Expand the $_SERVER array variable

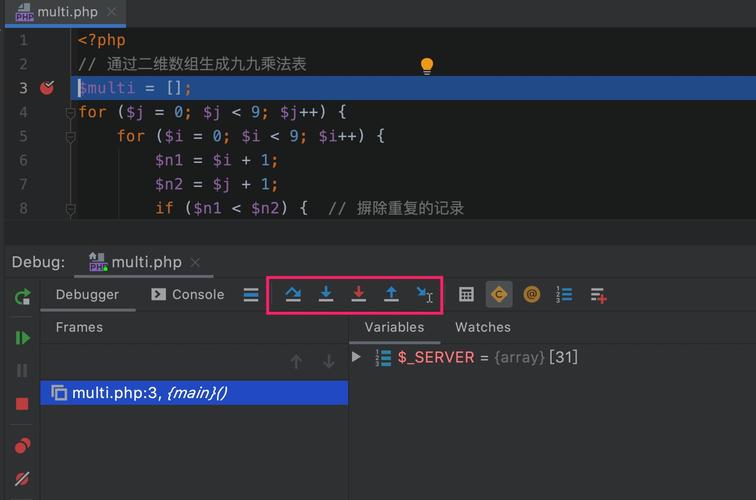pyautogui.click(x=356, y=357)
